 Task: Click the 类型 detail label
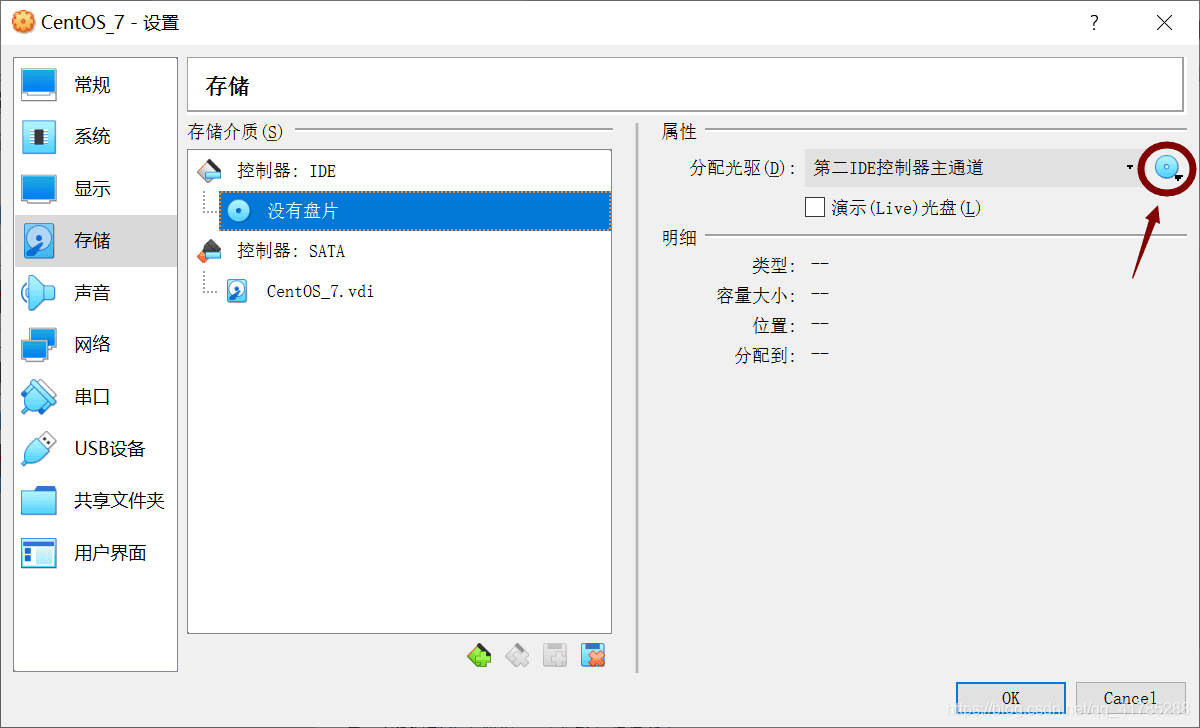click(775, 266)
